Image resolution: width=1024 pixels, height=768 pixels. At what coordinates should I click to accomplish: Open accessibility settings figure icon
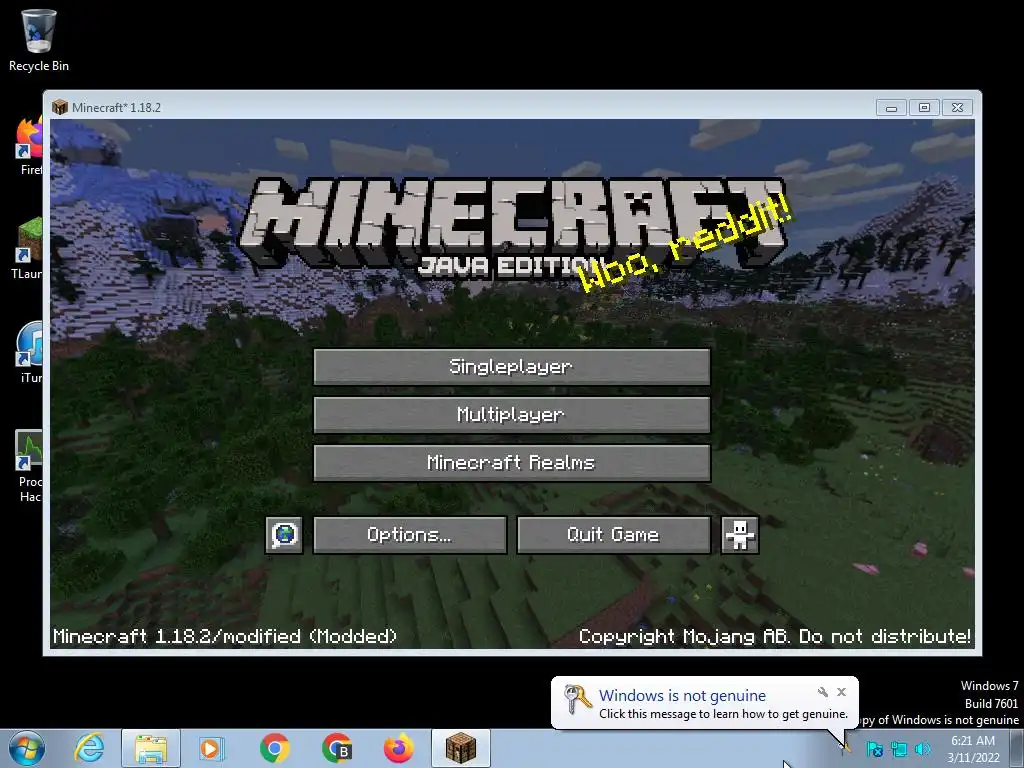click(x=740, y=535)
